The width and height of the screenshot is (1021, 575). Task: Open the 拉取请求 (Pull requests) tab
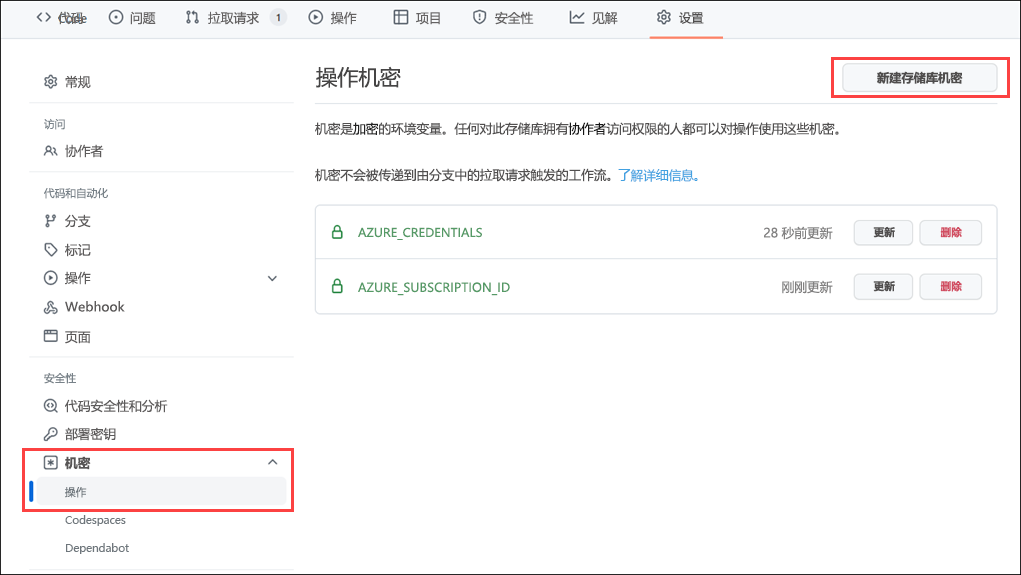click(x=235, y=18)
